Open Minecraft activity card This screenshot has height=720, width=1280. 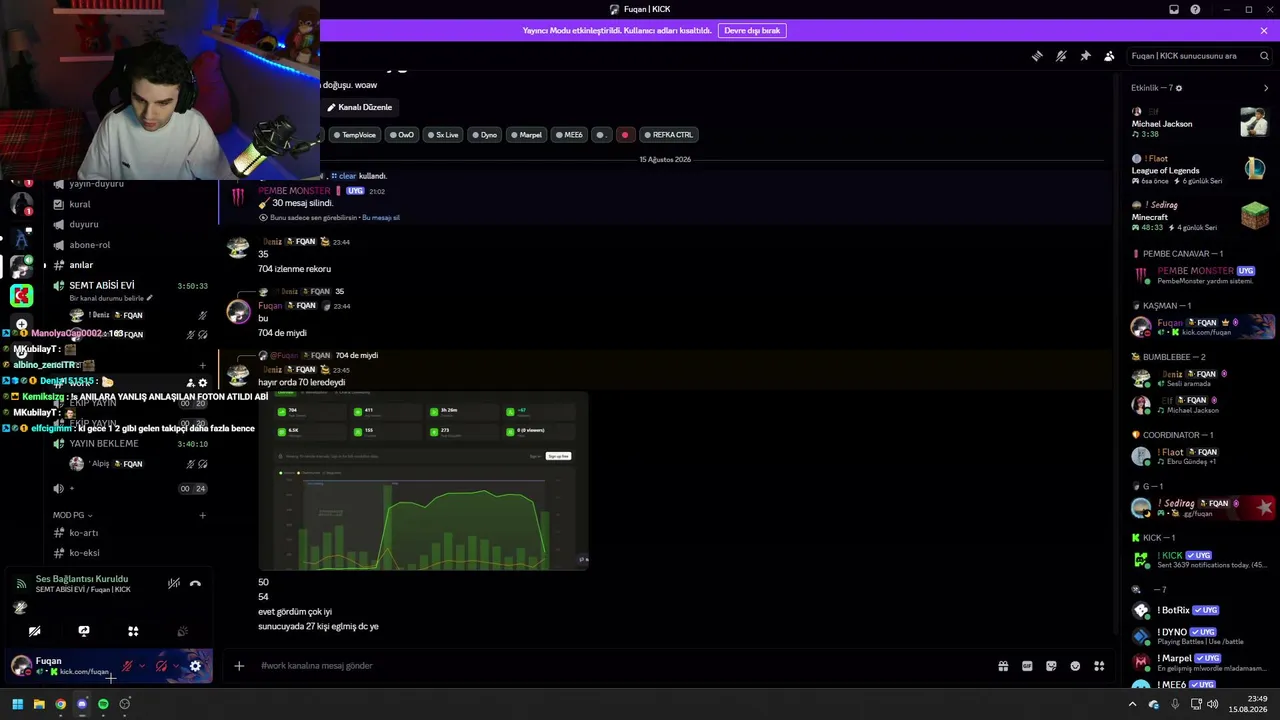[x=1200, y=215]
